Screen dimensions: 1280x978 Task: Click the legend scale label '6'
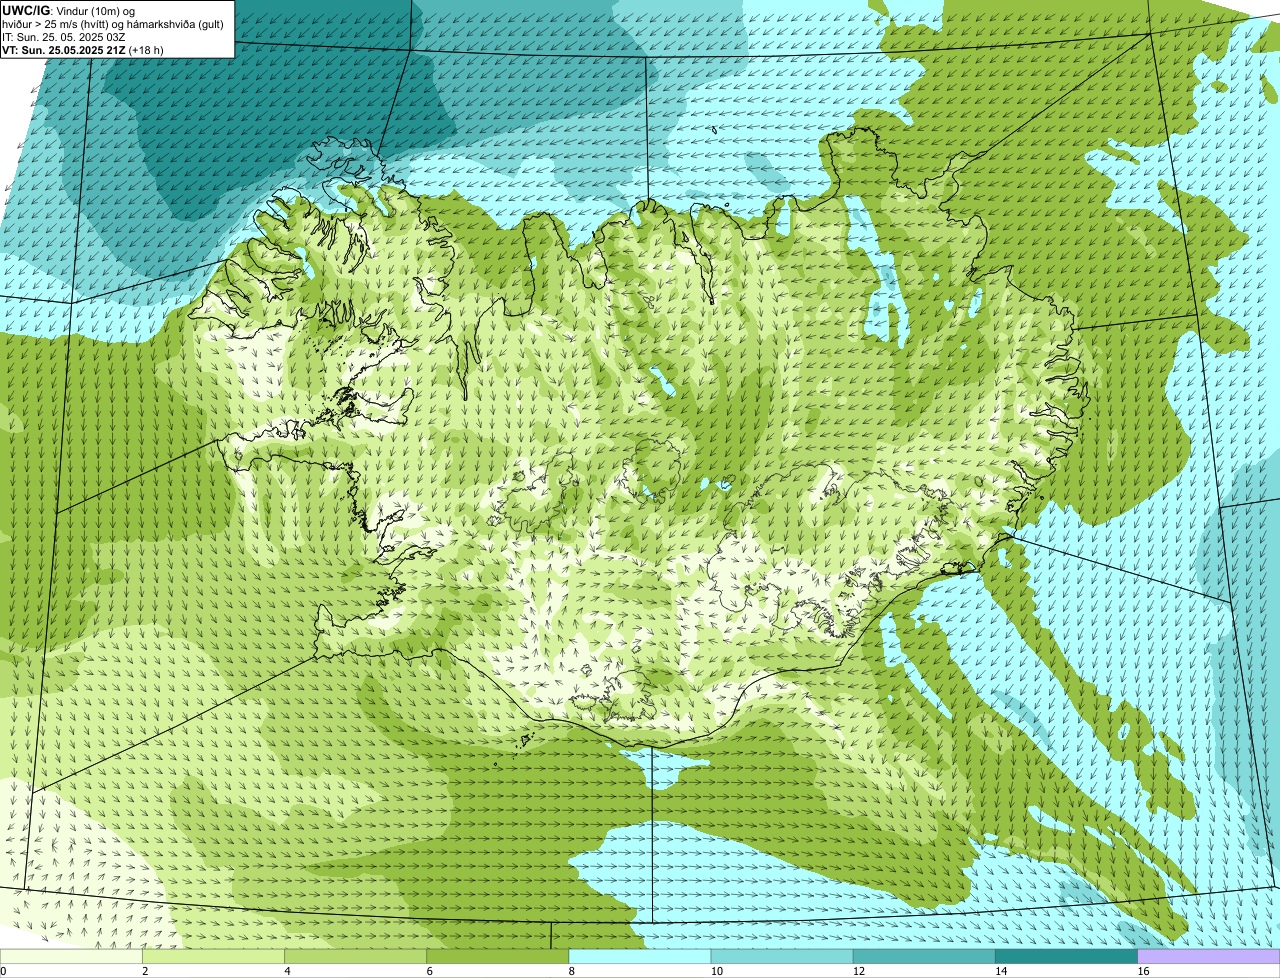[x=430, y=971]
